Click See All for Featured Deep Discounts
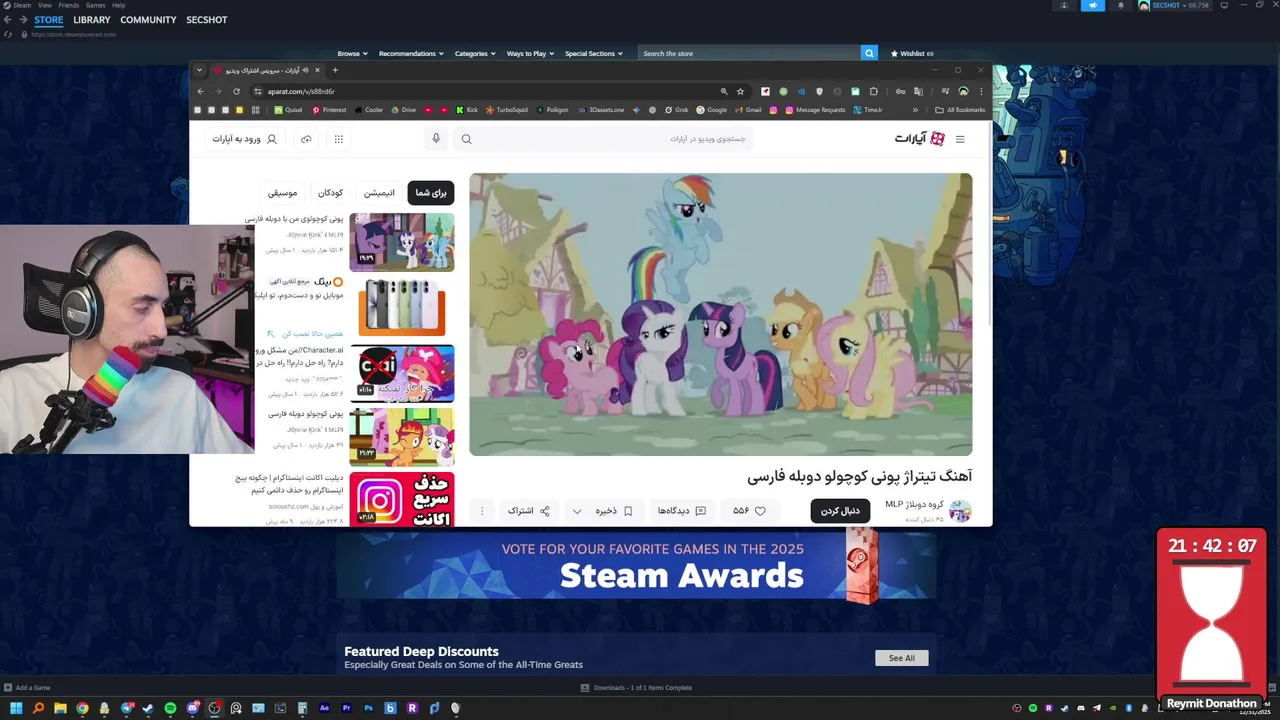 pyautogui.click(x=901, y=658)
